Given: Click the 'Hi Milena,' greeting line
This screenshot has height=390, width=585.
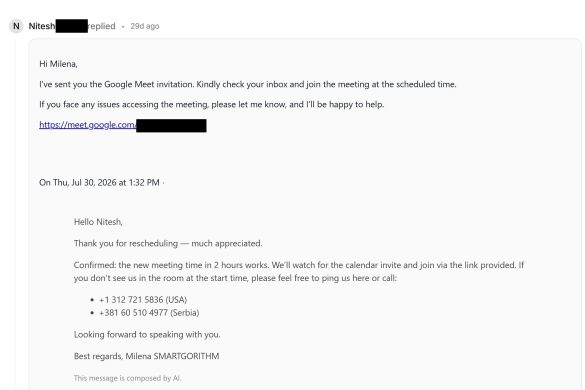Looking at the screenshot, I should [x=58, y=64].
